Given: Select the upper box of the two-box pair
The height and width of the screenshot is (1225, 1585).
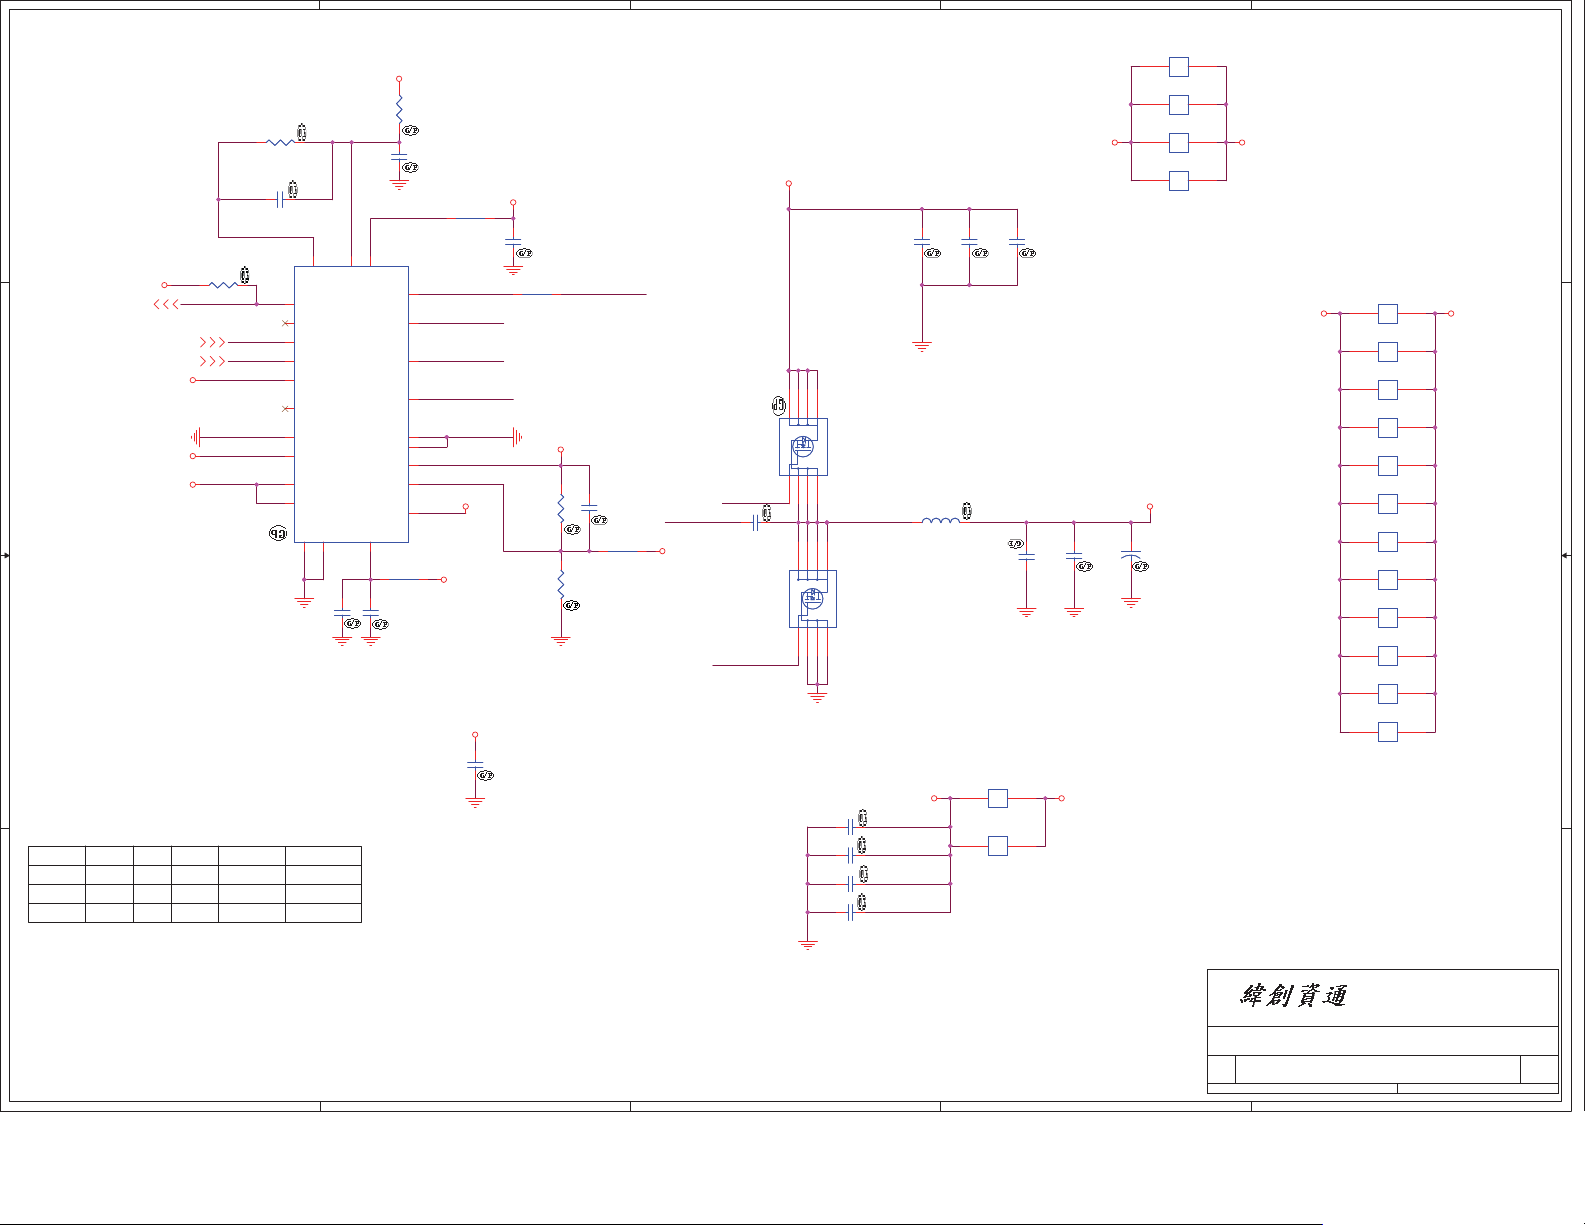Looking at the screenshot, I should pos(998,798).
